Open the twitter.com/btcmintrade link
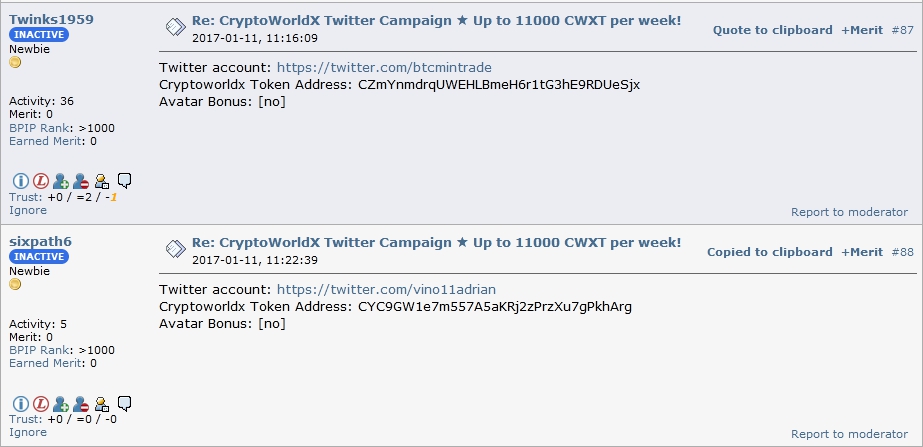The image size is (923, 447). [x=384, y=67]
